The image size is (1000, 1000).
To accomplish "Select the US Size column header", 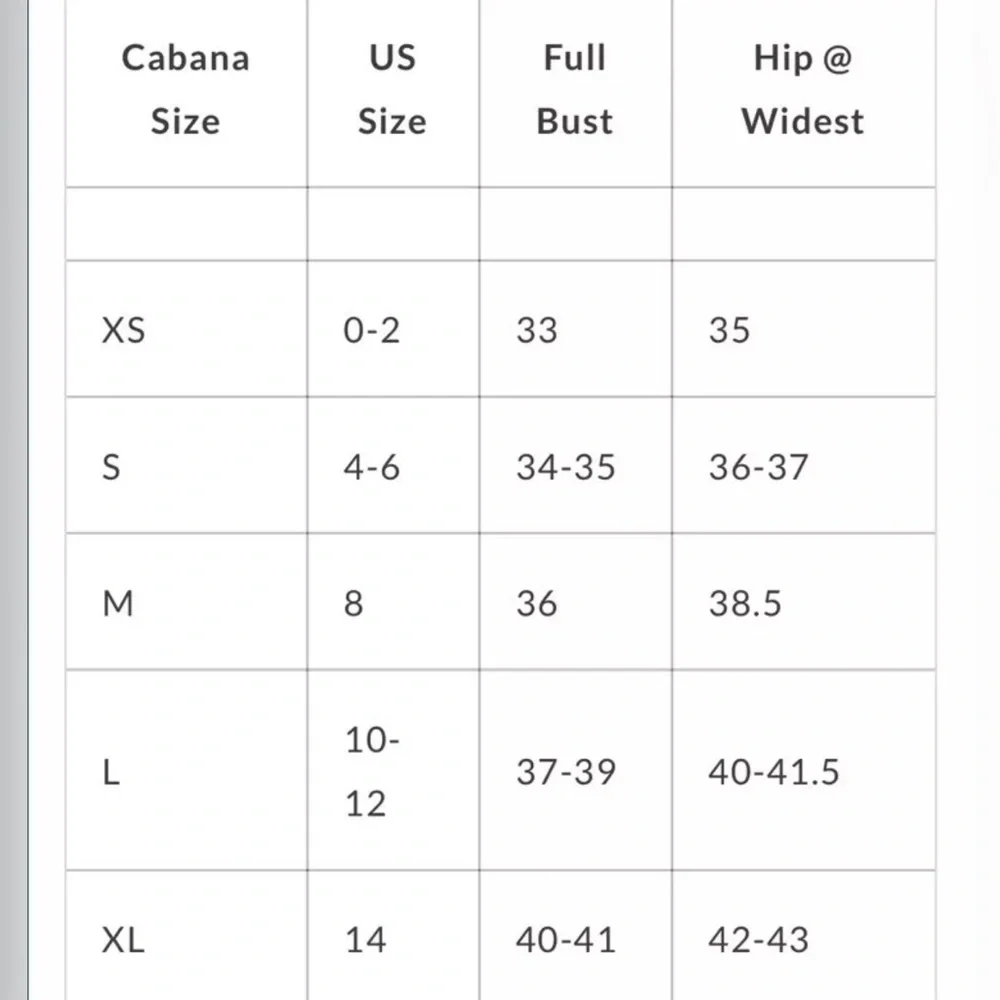I will pos(392,89).
